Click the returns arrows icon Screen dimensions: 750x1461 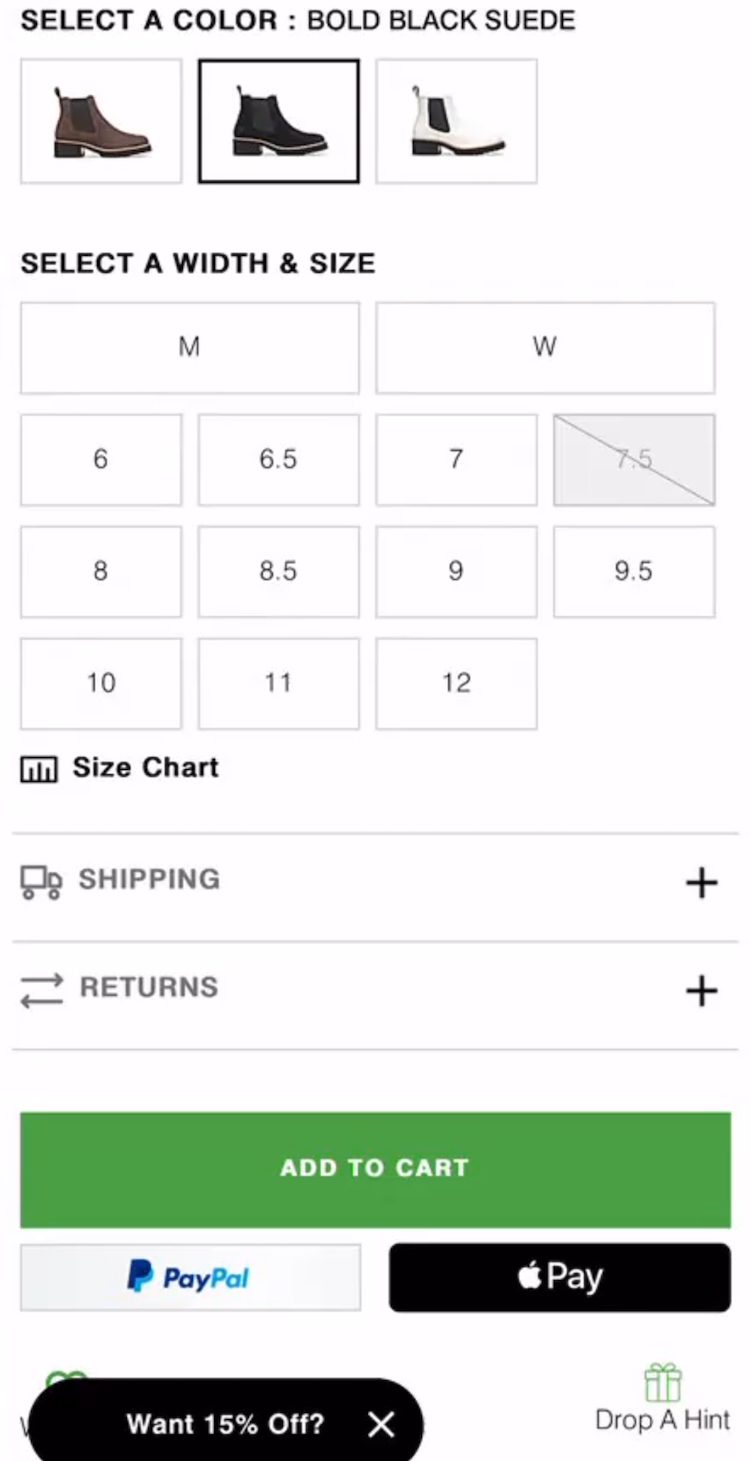coord(41,989)
